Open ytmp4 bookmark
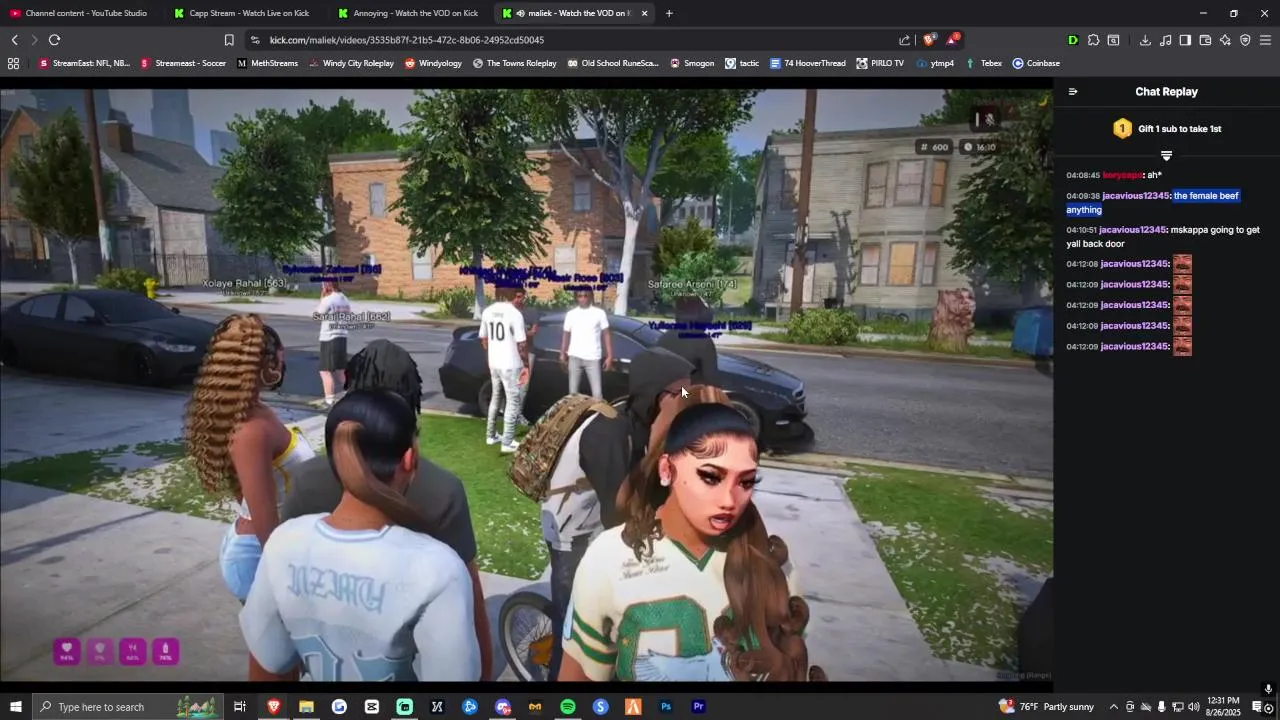The width and height of the screenshot is (1280, 720). (935, 63)
